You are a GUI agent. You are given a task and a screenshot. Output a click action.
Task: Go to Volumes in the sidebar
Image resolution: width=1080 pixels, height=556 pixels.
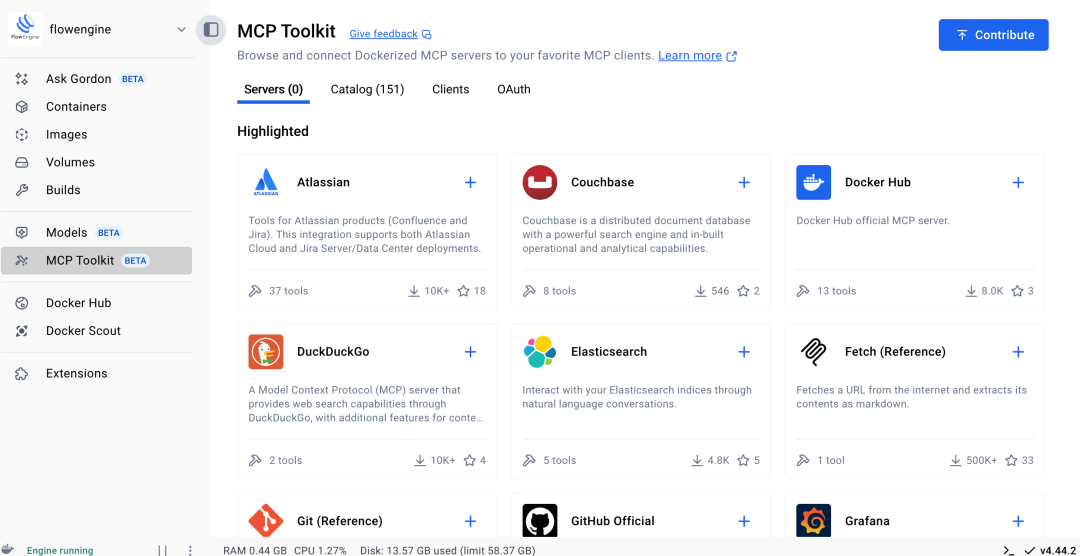pyautogui.click(x=96, y=162)
